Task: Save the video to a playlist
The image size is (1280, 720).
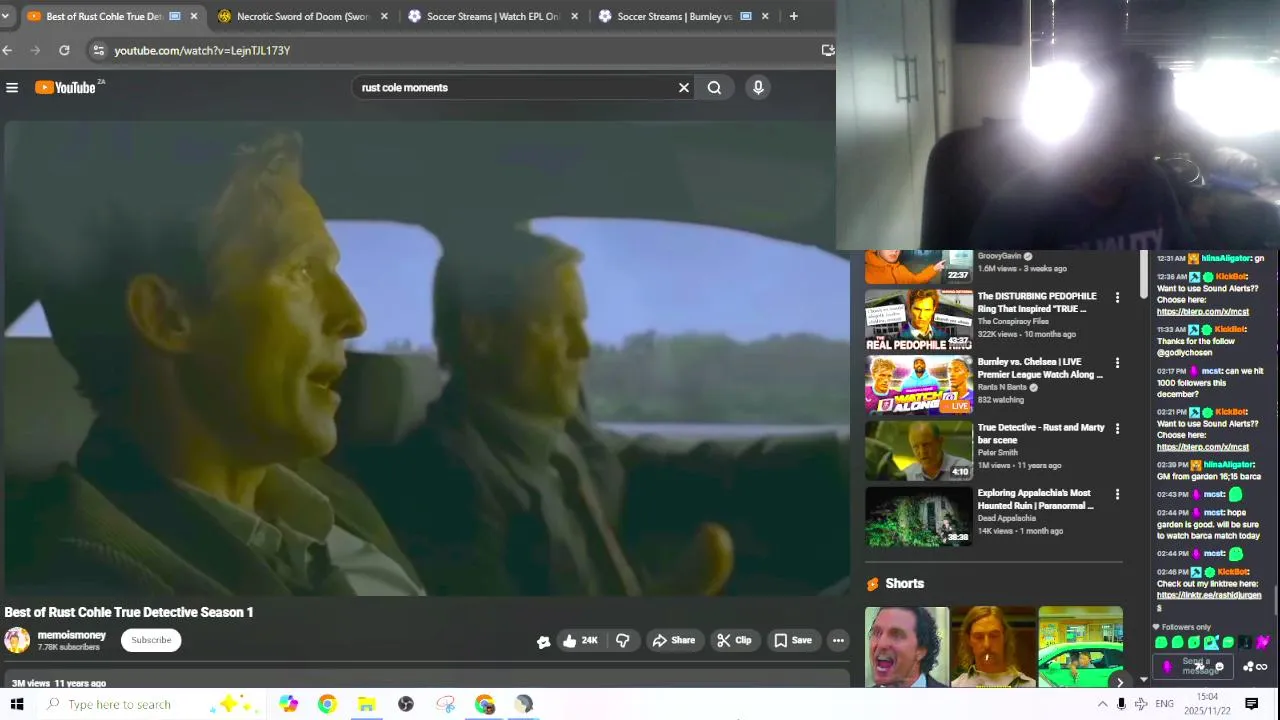Action: [x=792, y=640]
